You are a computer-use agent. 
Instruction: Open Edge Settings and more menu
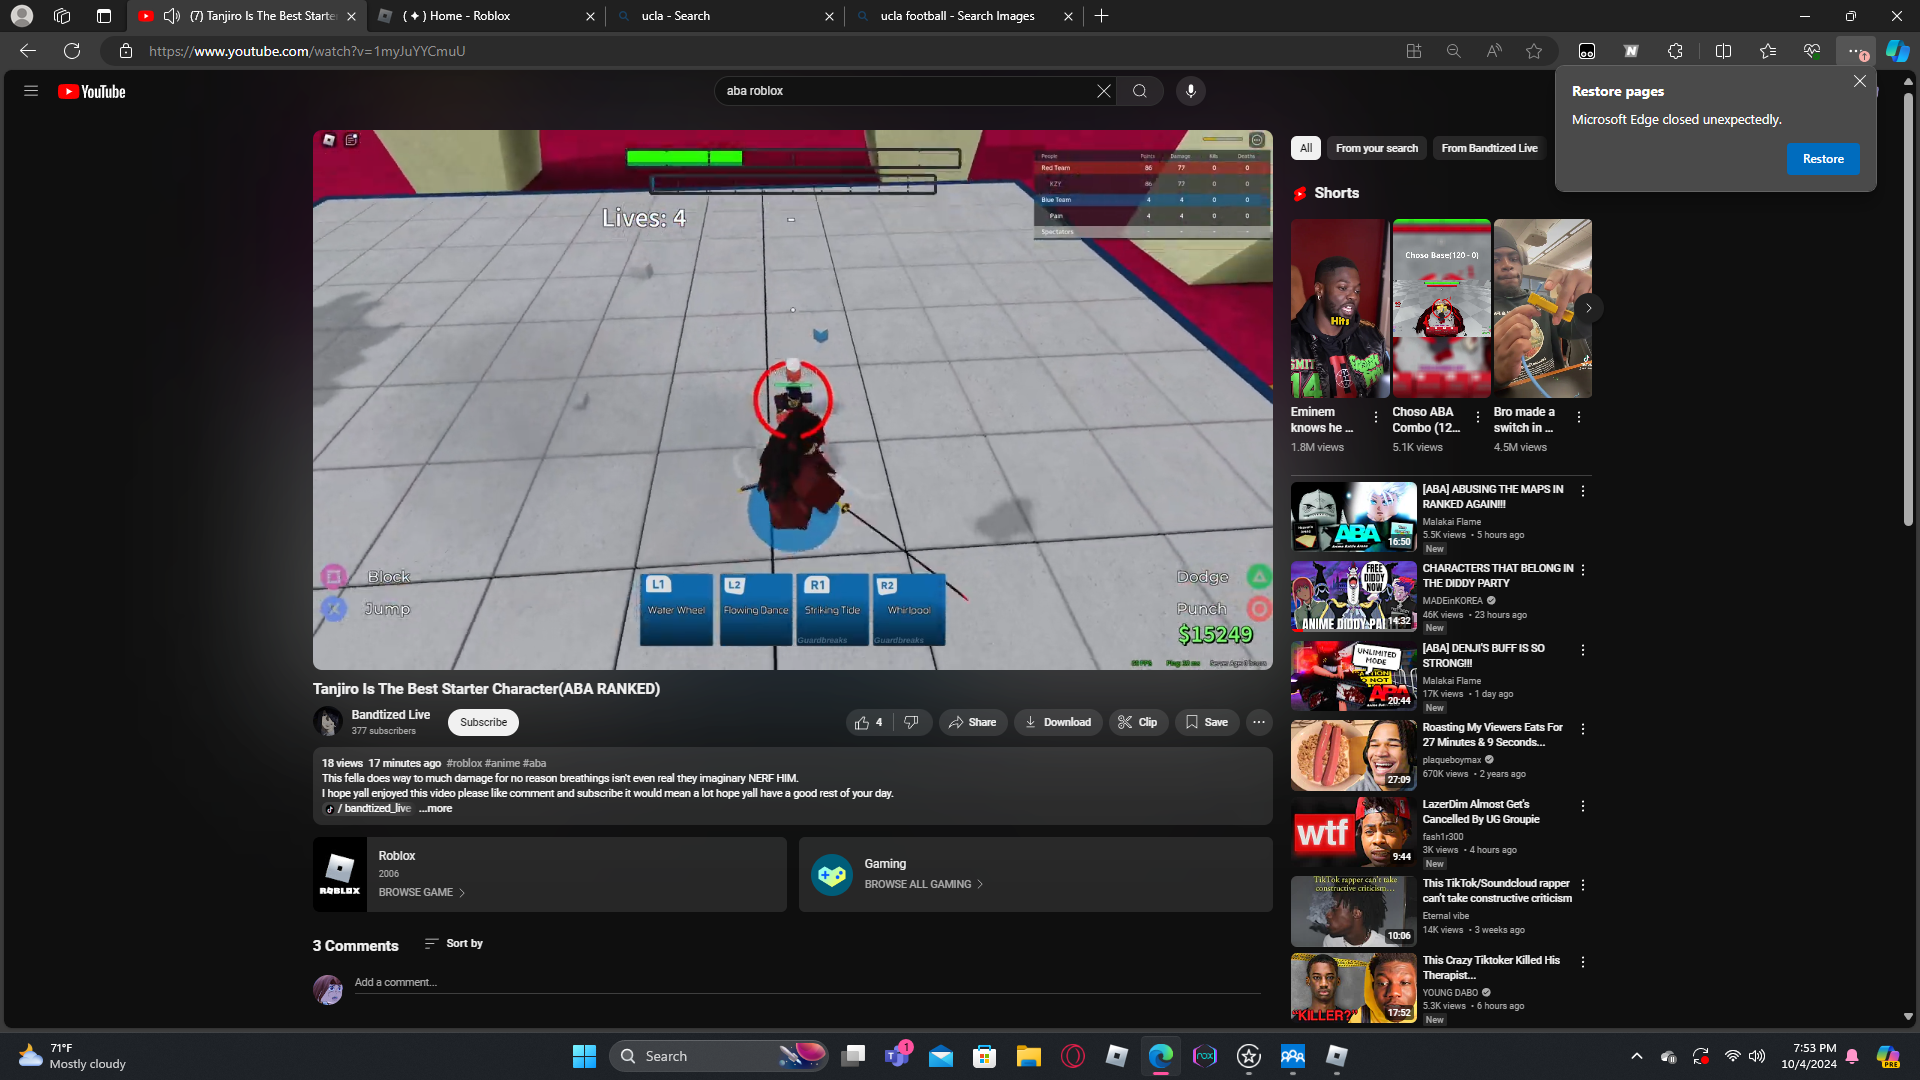click(1855, 51)
